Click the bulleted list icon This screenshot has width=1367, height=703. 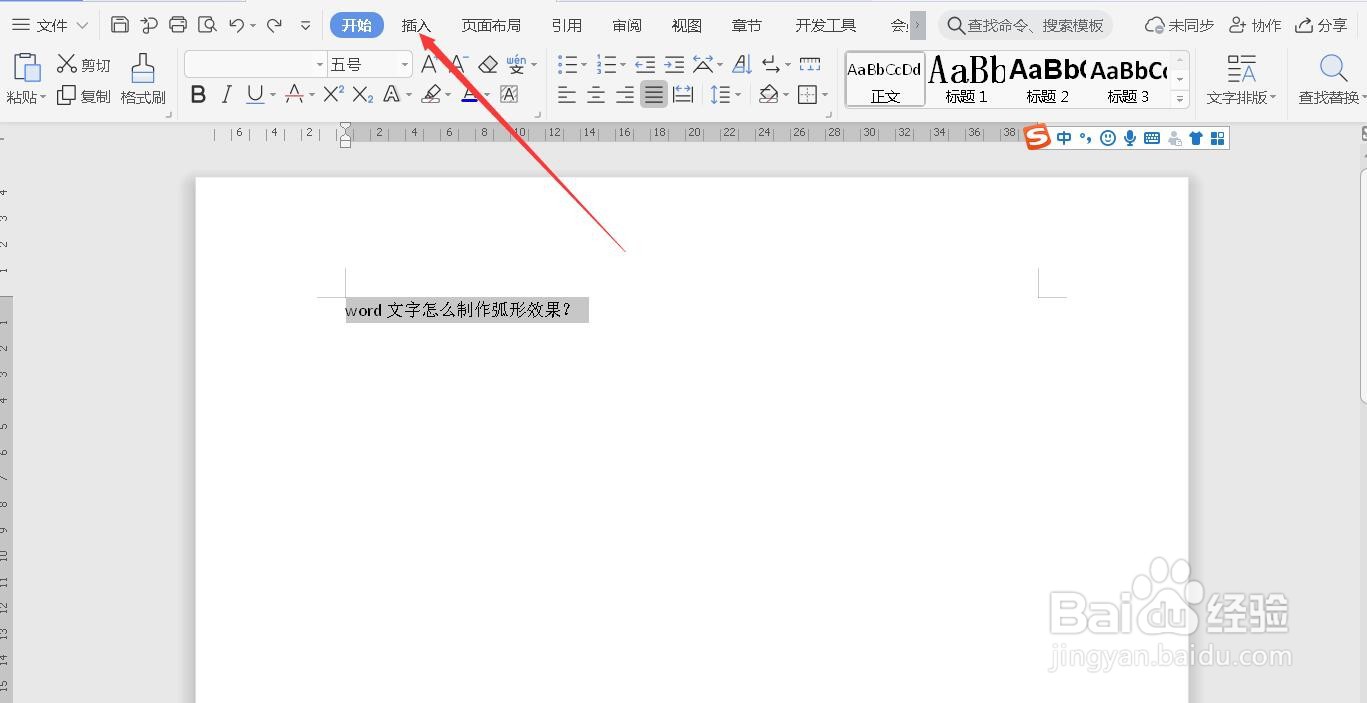567,65
